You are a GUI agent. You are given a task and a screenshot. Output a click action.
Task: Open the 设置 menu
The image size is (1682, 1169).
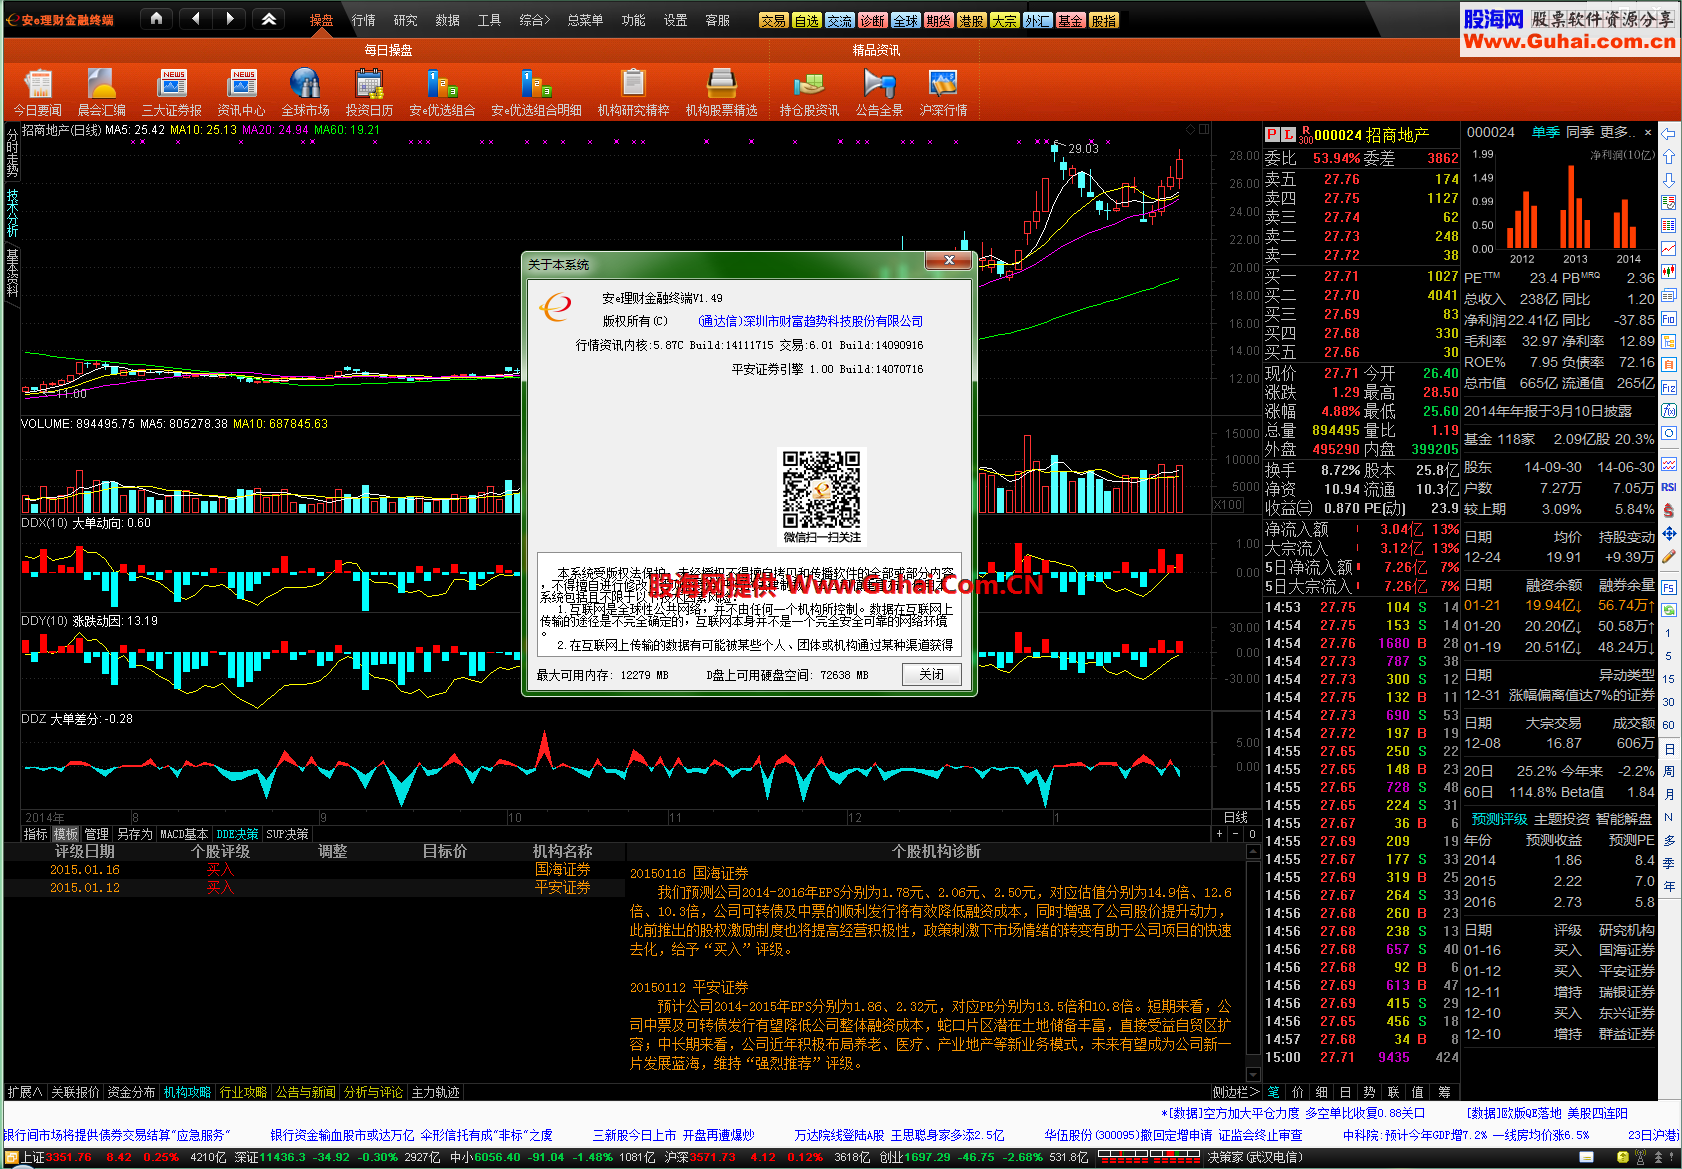click(x=676, y=20)
